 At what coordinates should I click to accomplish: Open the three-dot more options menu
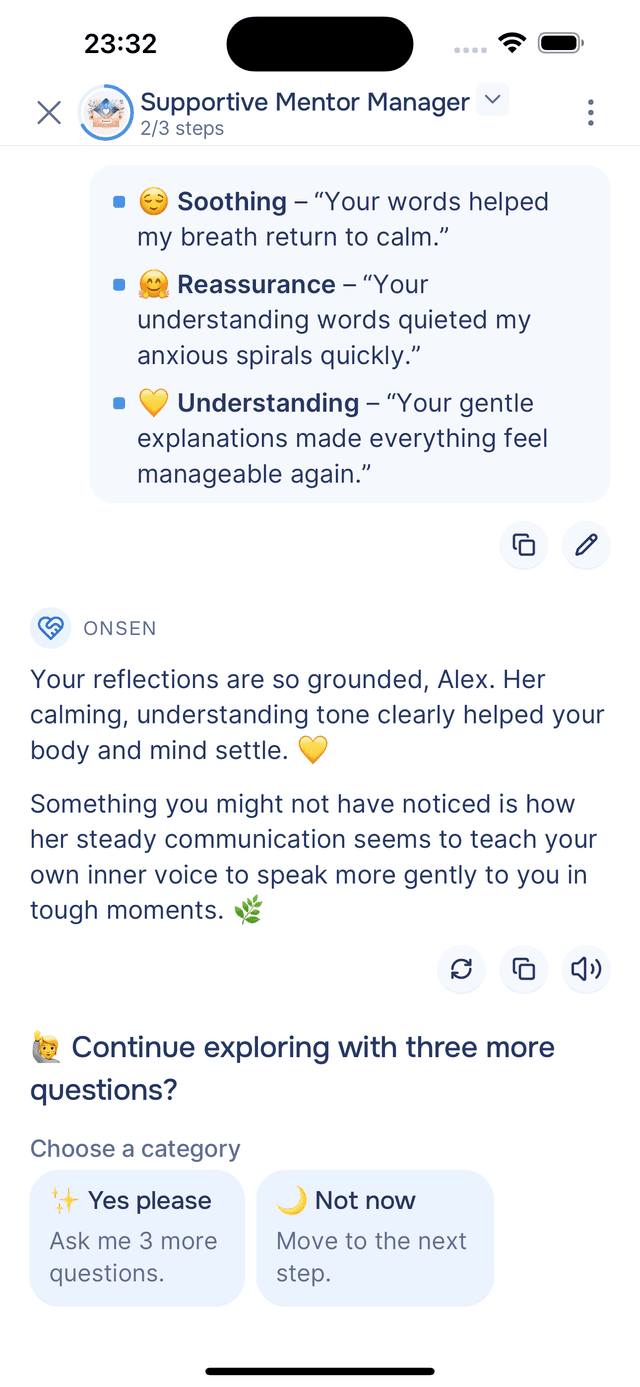pos(590,112)
